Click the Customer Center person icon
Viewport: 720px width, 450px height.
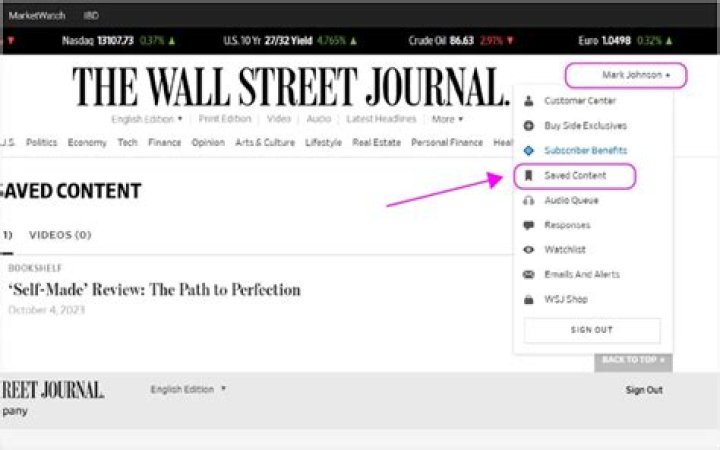[528, 101]
